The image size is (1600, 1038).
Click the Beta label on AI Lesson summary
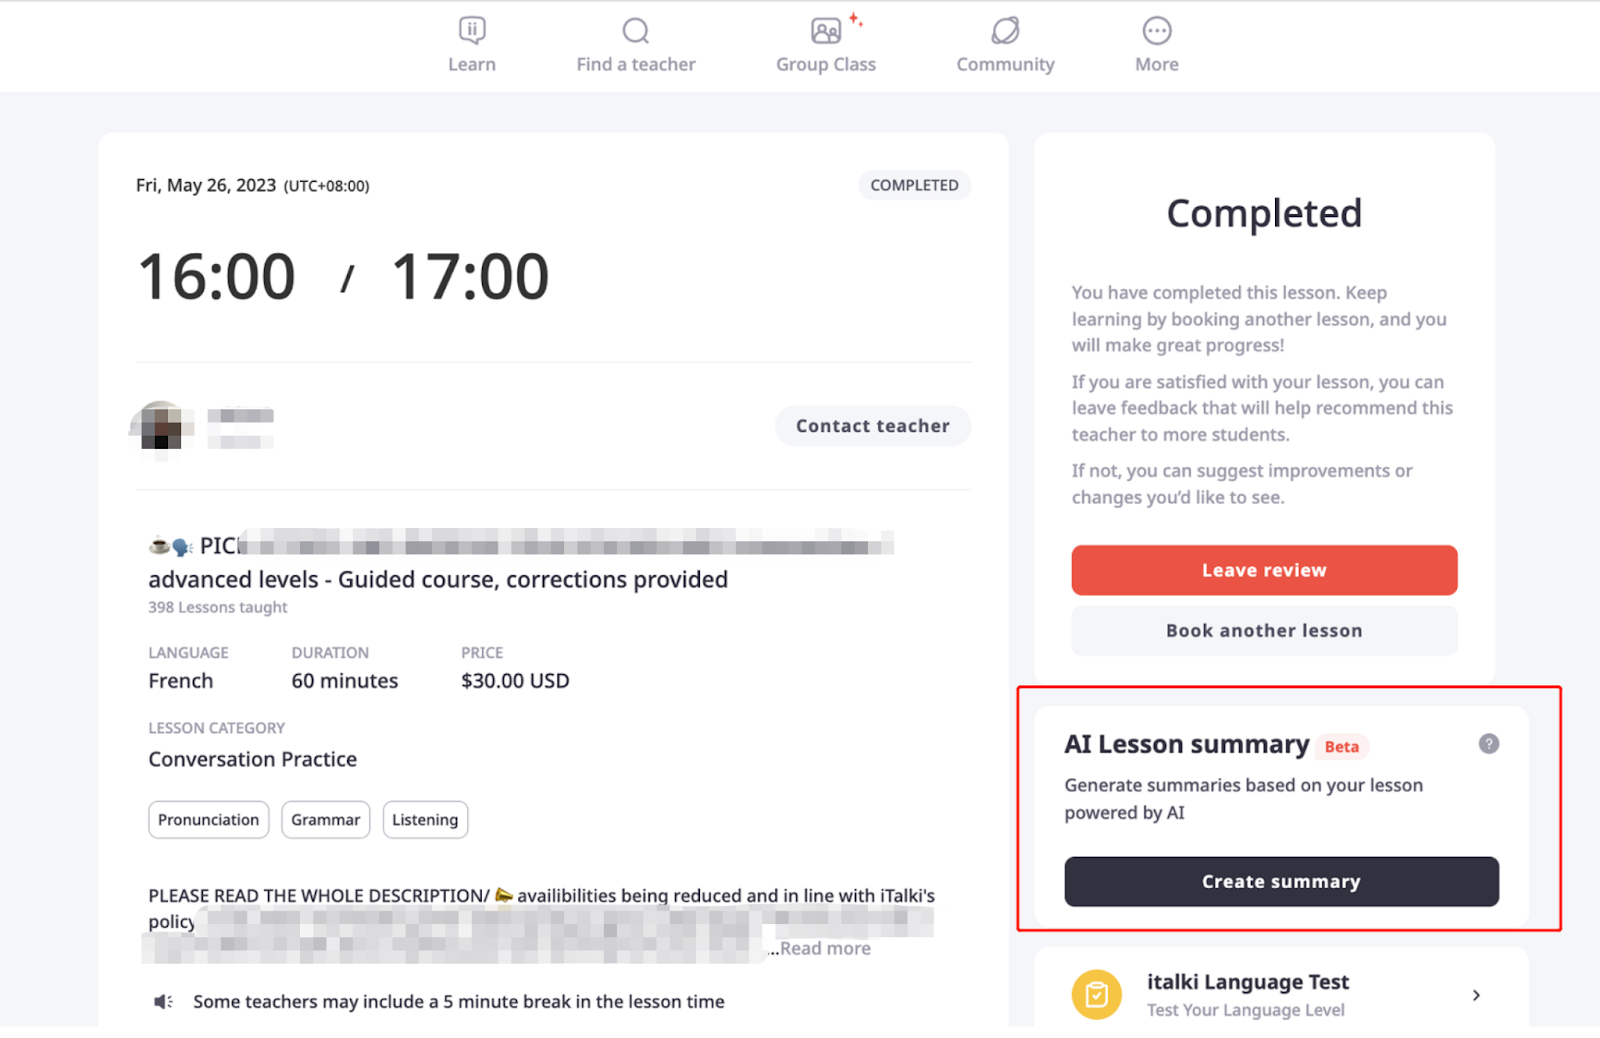pyautogui.click(x=1341, y=746)
